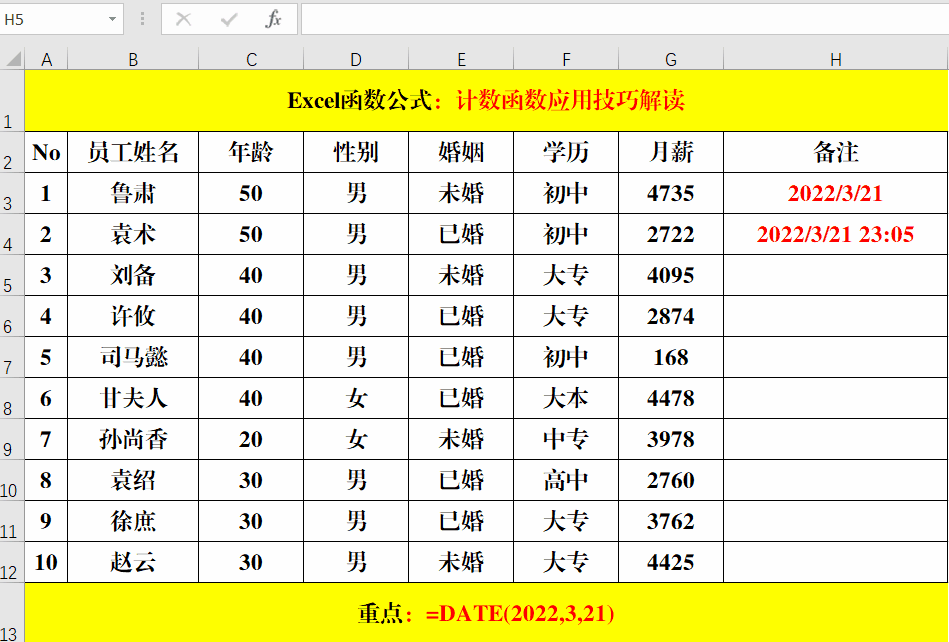Expand the Name Box dropdown arrow
The image size is (949, 642).
pos(112,19)
